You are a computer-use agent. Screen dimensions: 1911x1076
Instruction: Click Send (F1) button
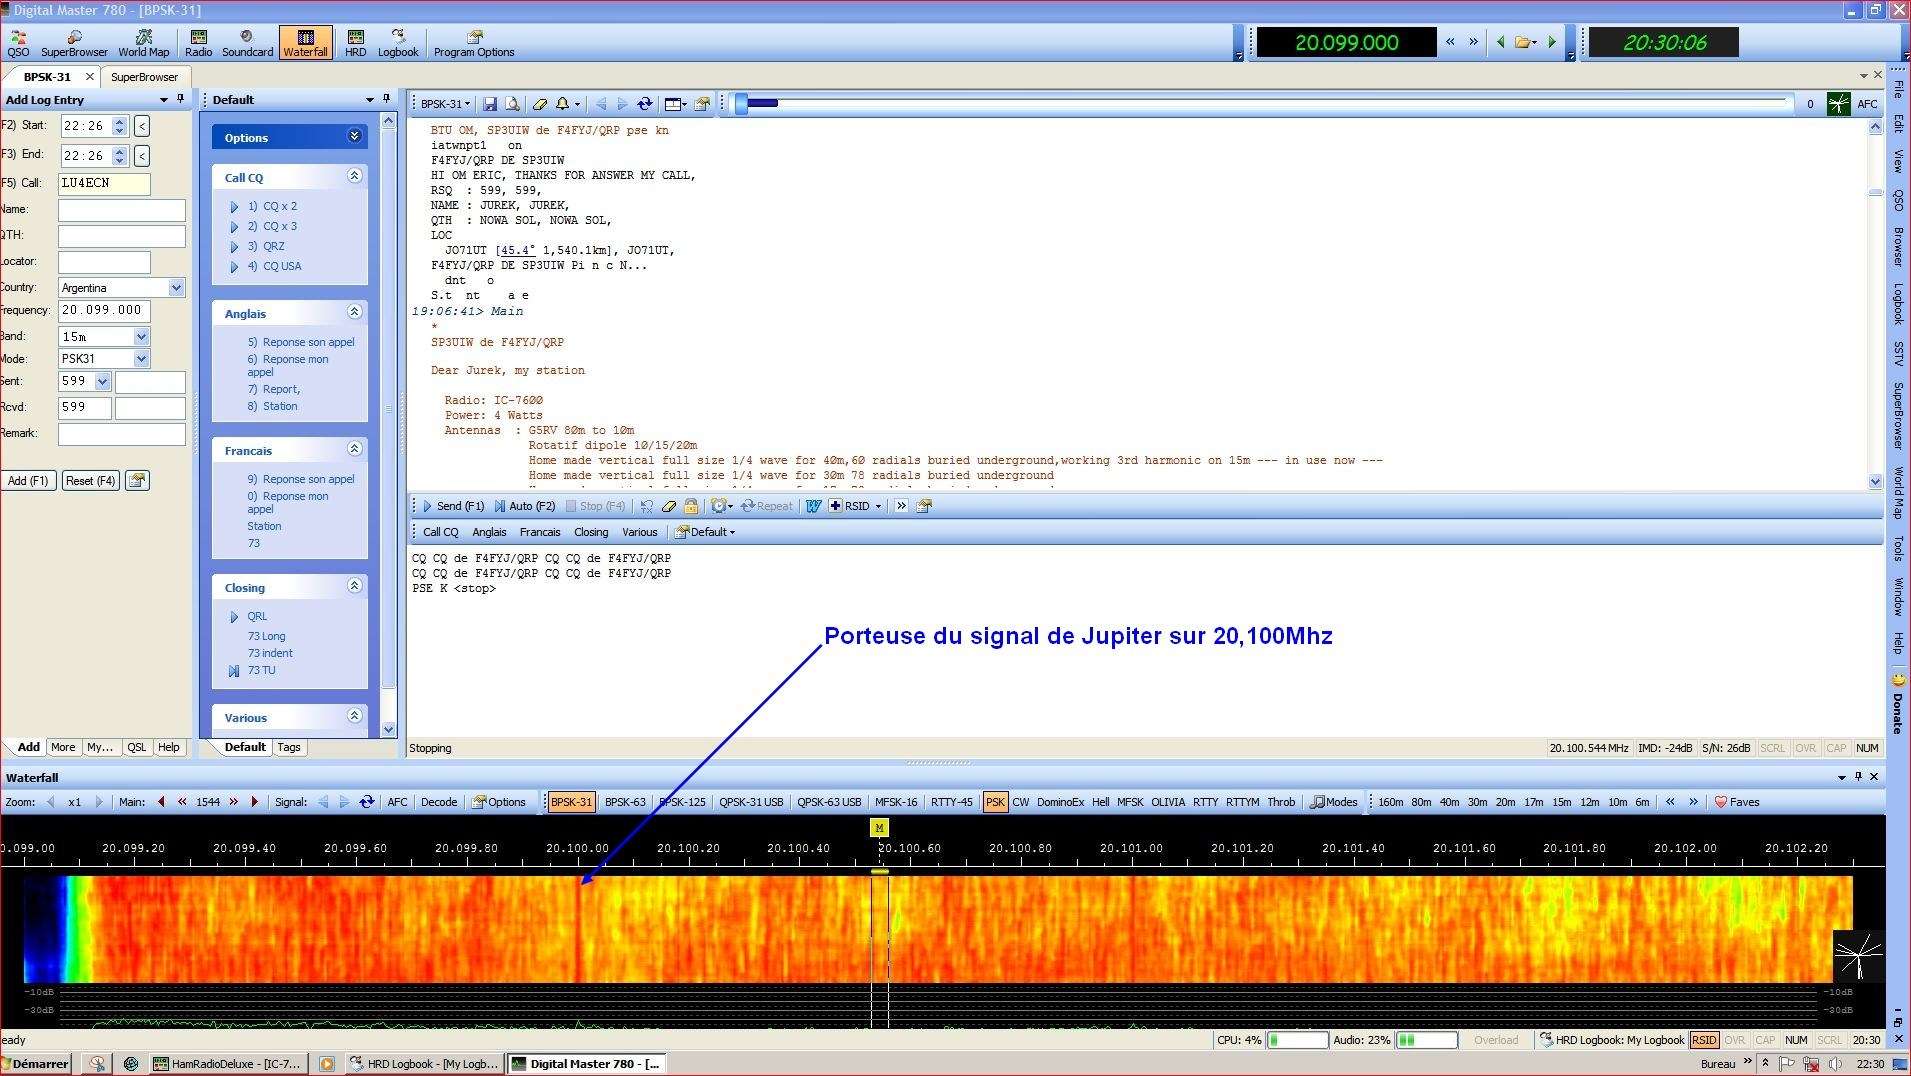click(453, 506)
